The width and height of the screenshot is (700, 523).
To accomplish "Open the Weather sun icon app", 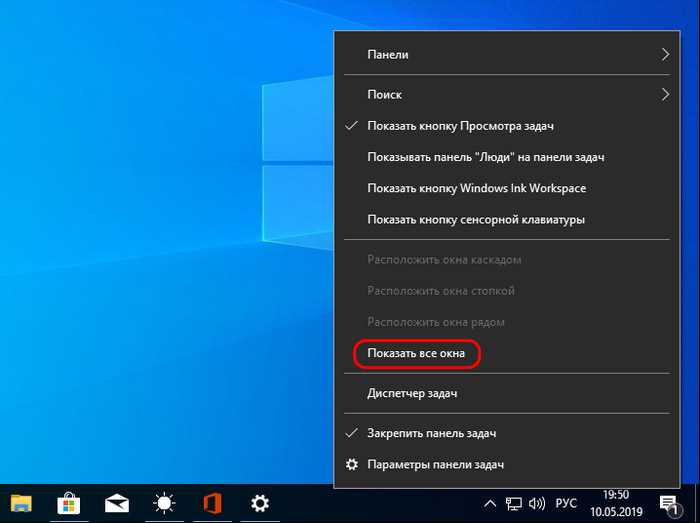I will [164, 503].
